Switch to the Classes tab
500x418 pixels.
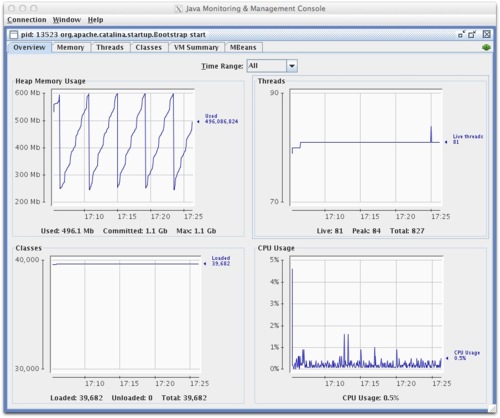(x=149, y=47)
